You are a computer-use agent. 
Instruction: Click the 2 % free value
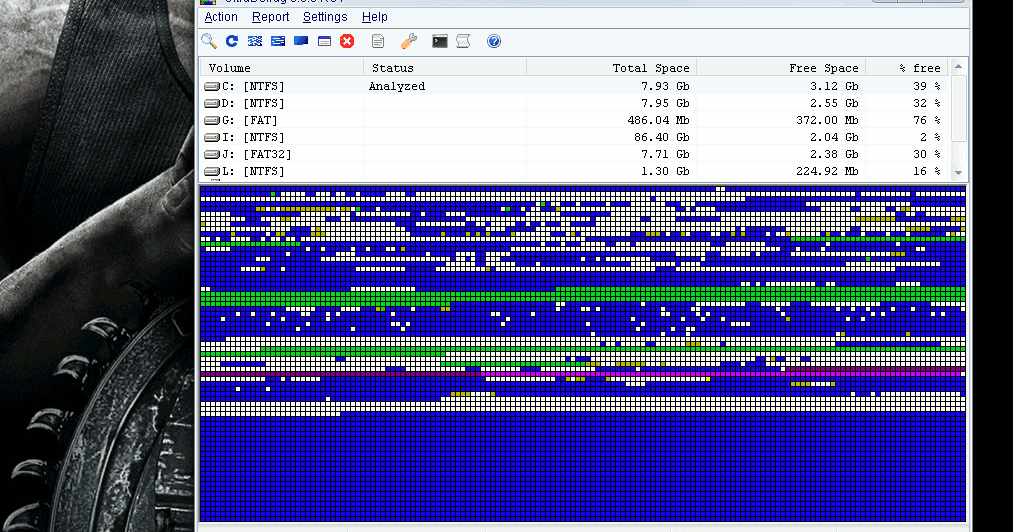(930, 137)
